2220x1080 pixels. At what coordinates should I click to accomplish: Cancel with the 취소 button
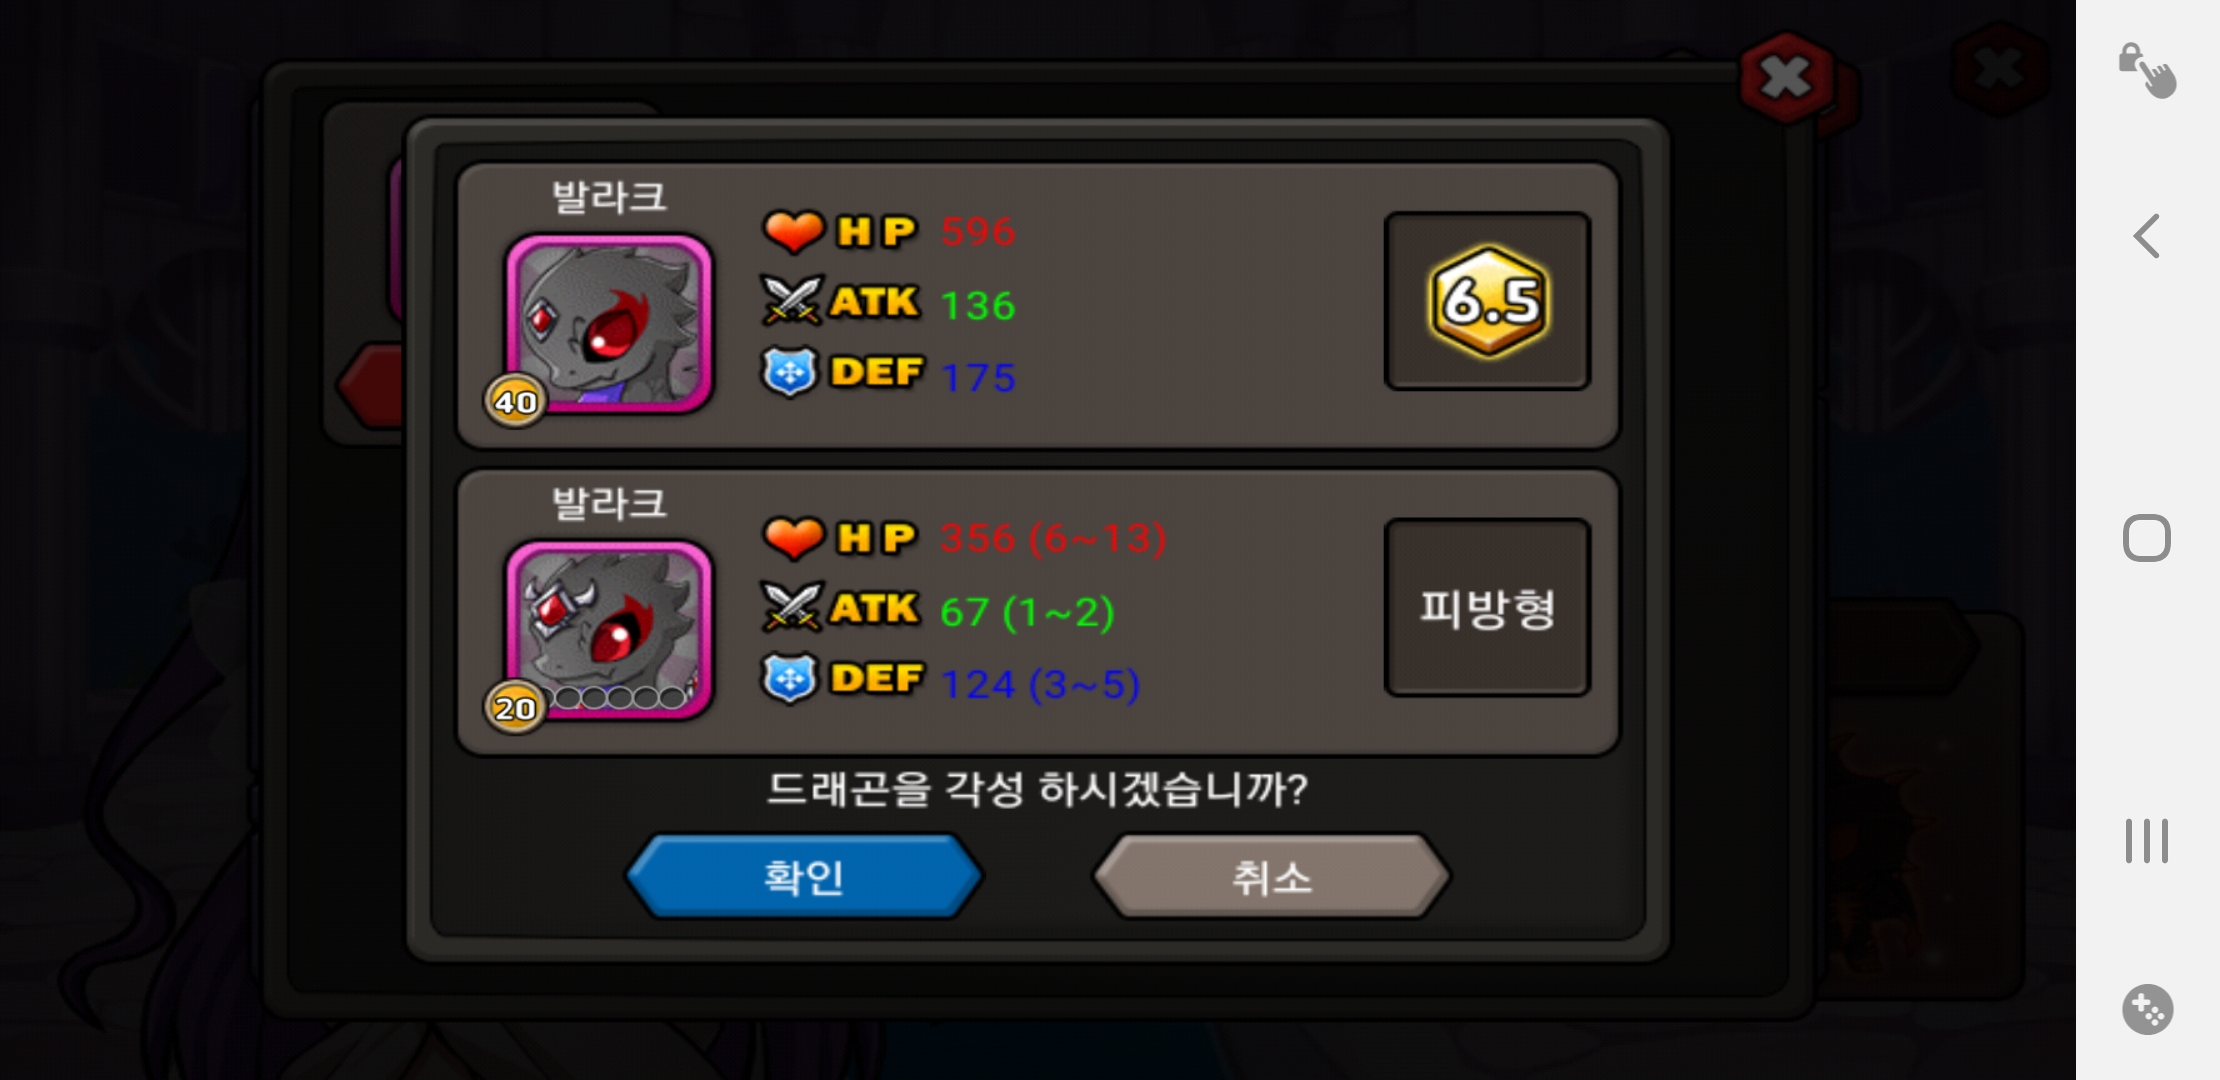(1271, 877)
